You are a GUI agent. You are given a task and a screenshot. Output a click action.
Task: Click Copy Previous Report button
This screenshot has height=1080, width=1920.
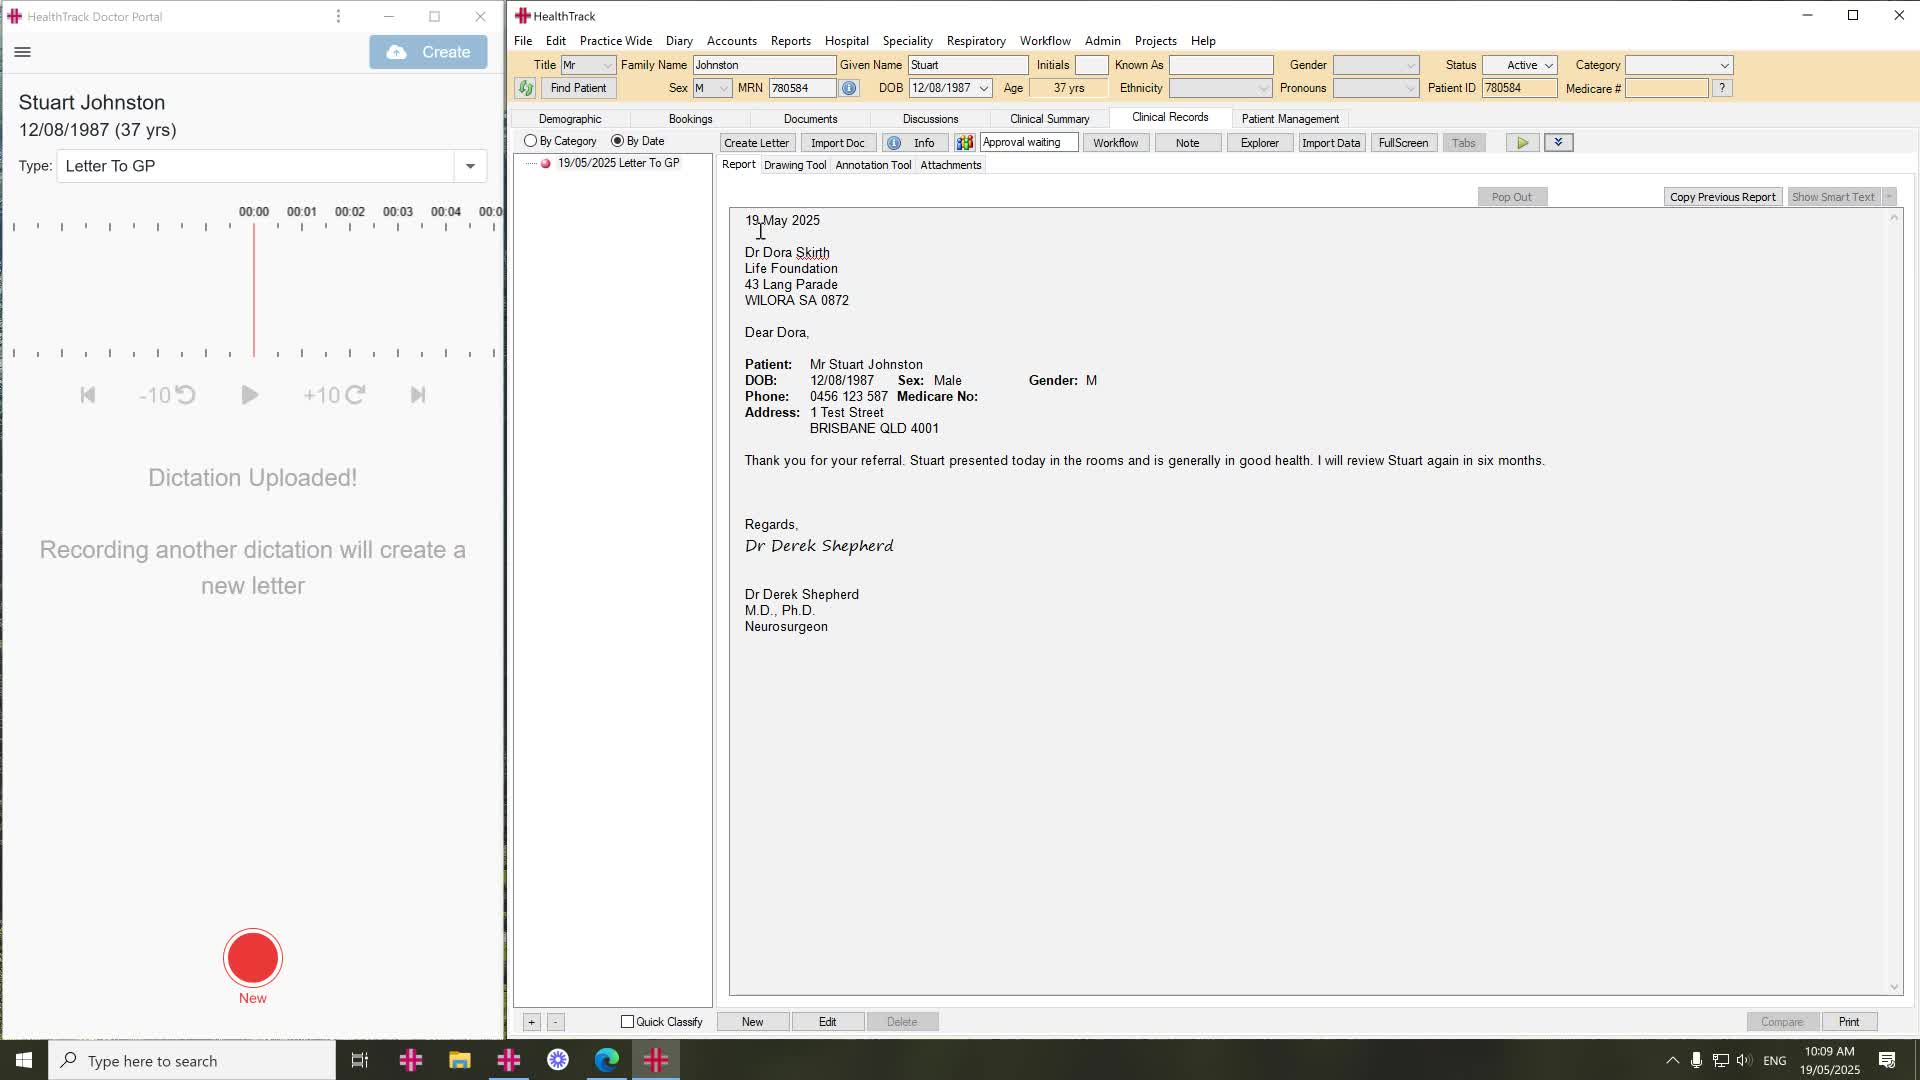(1723, 197)
